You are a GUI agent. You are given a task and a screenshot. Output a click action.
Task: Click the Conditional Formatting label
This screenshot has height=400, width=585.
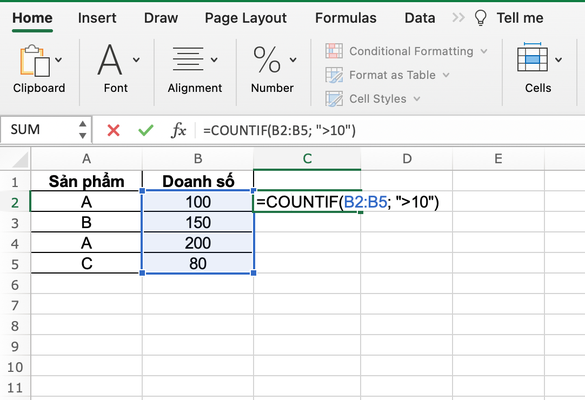[x=411, y=51]
